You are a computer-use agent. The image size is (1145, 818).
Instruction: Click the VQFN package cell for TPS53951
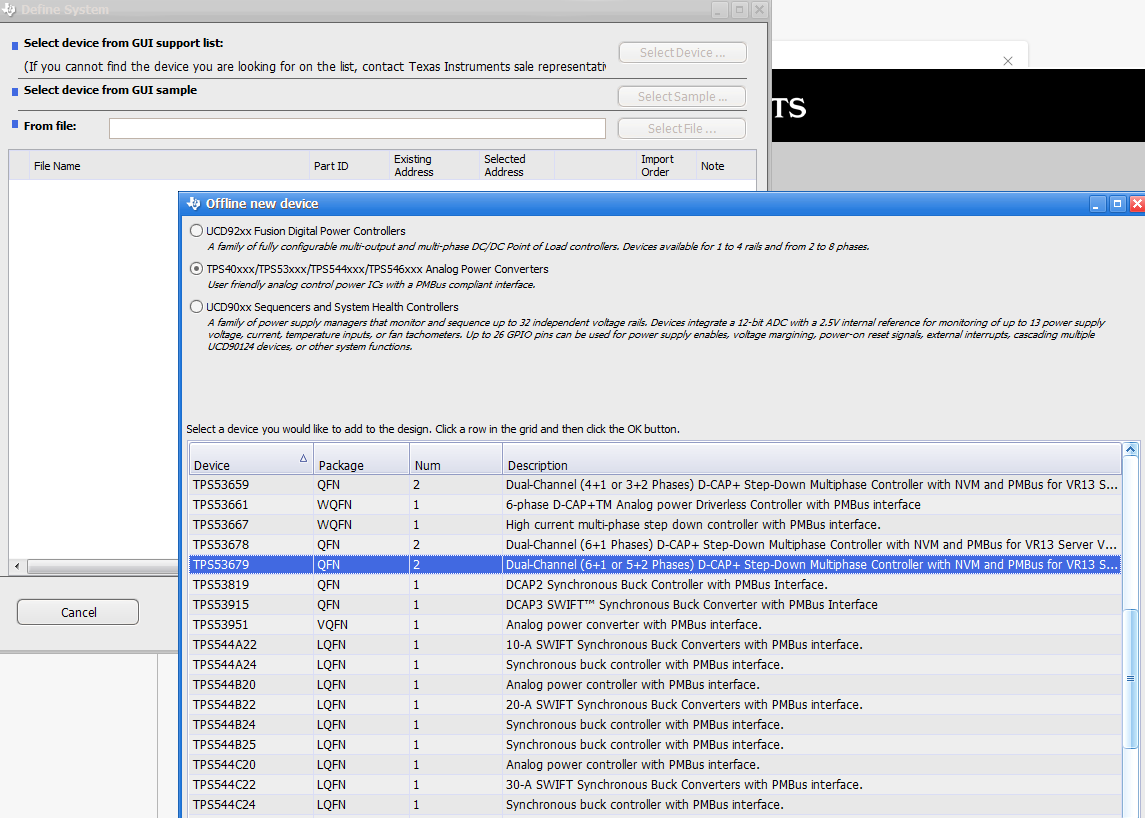coord(361,624)
